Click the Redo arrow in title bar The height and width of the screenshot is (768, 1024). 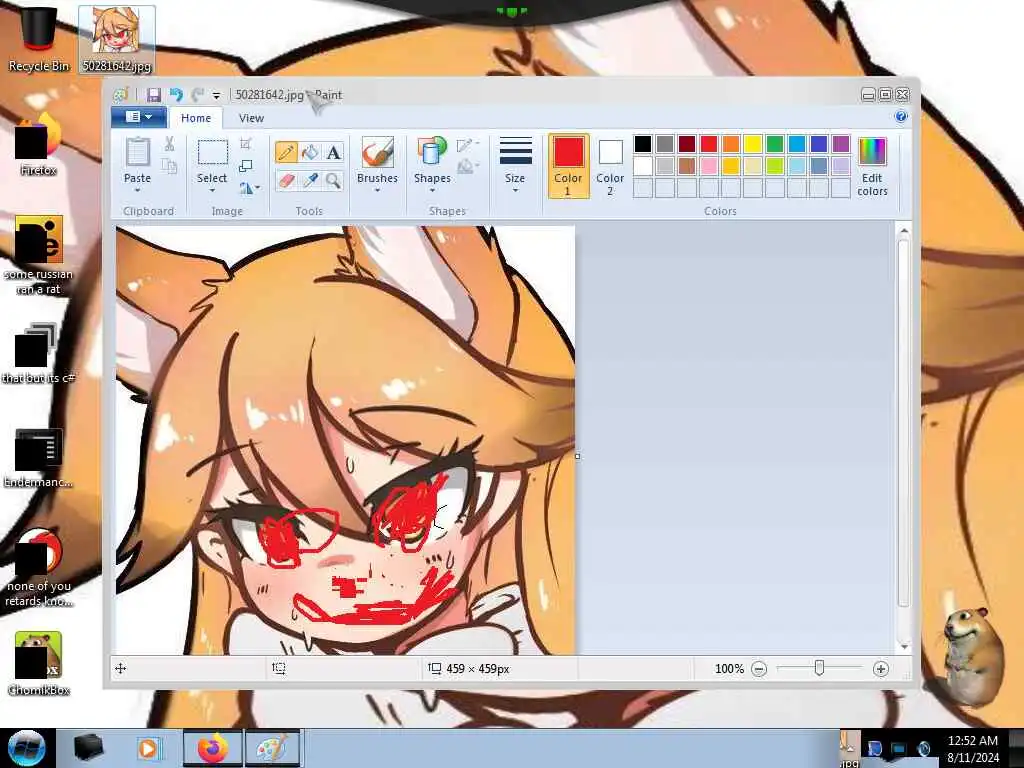coord(198,95)
